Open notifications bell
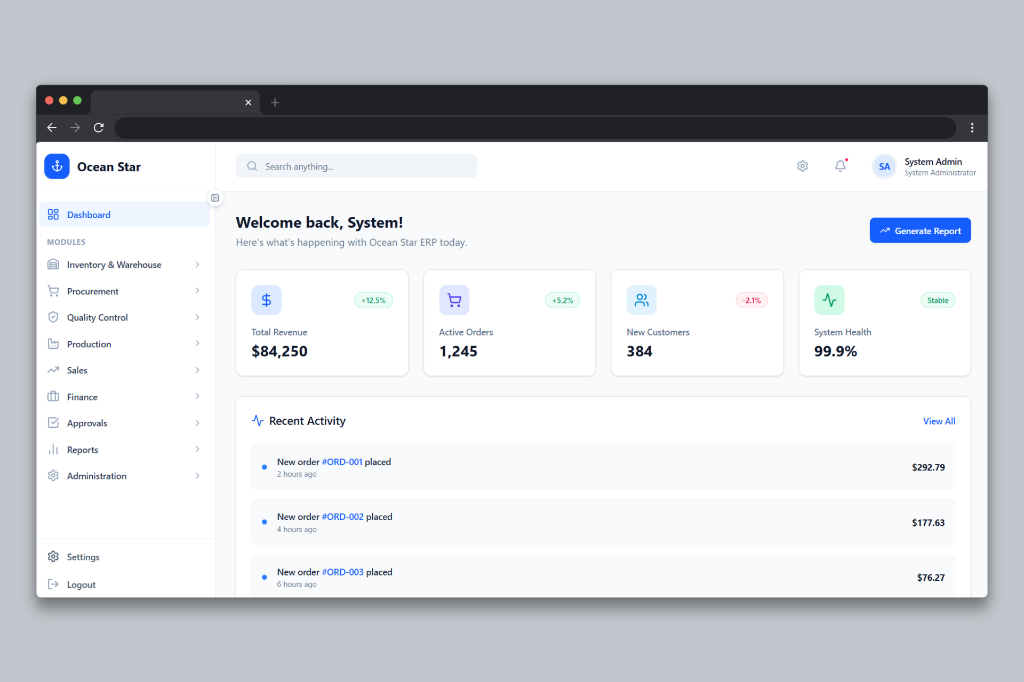 (x=840, y=166)
